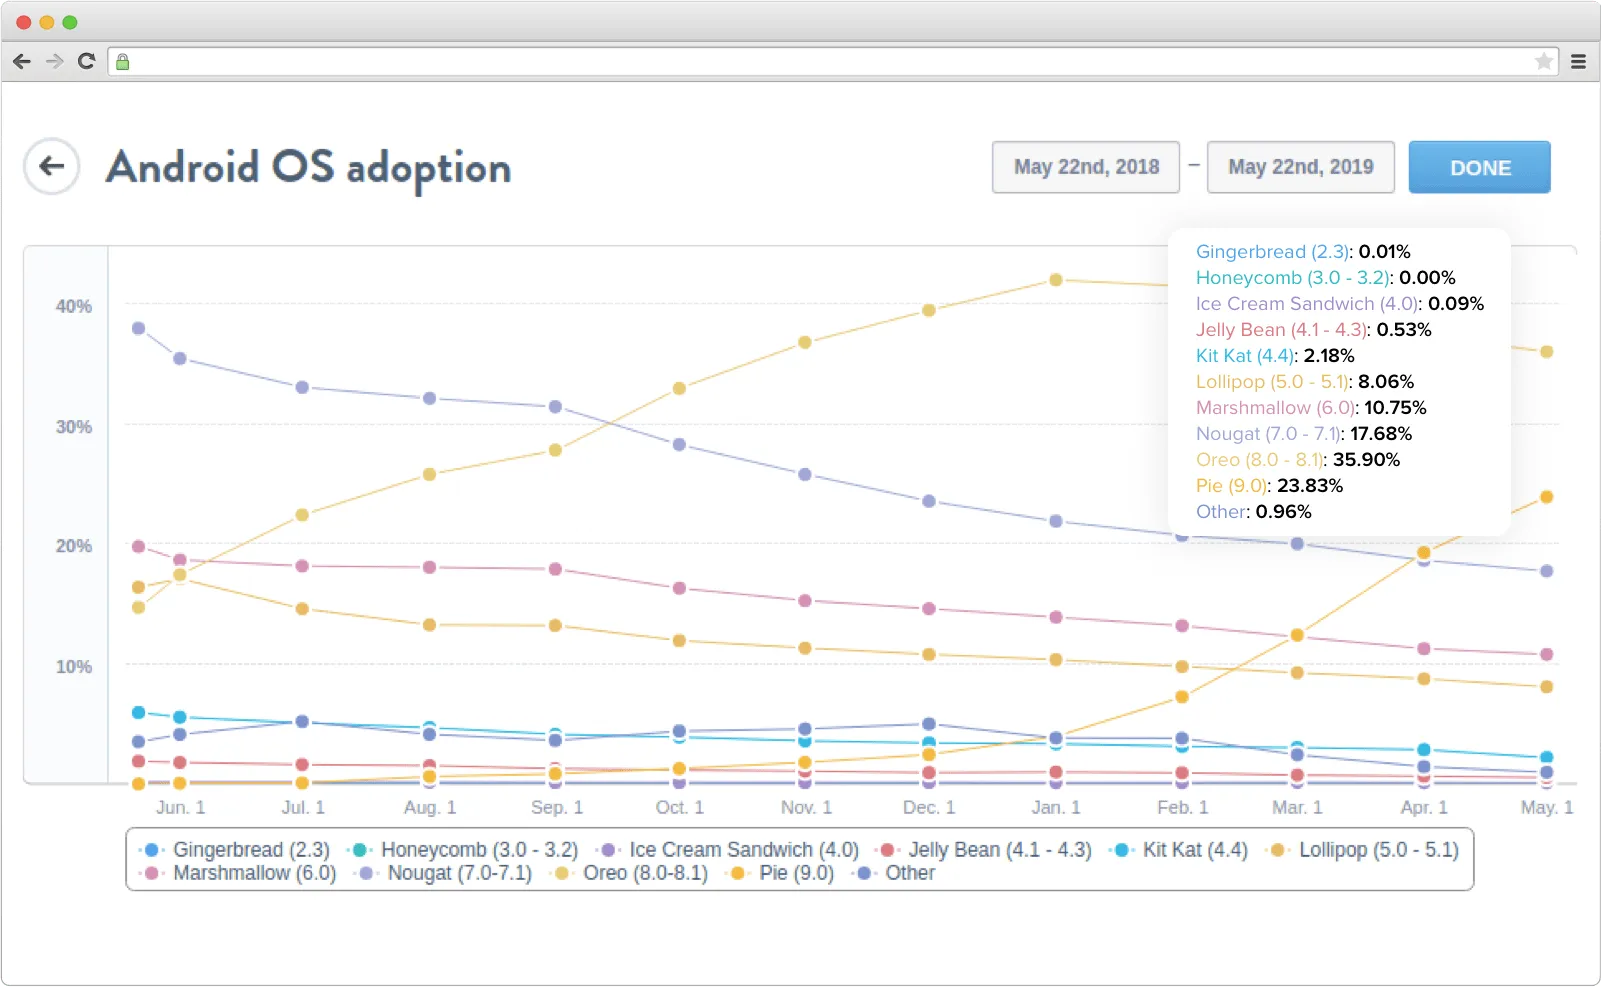Click Oreo peak data point at Jan. 1
Screen dimensions: 1601x987
point(1055,280)
